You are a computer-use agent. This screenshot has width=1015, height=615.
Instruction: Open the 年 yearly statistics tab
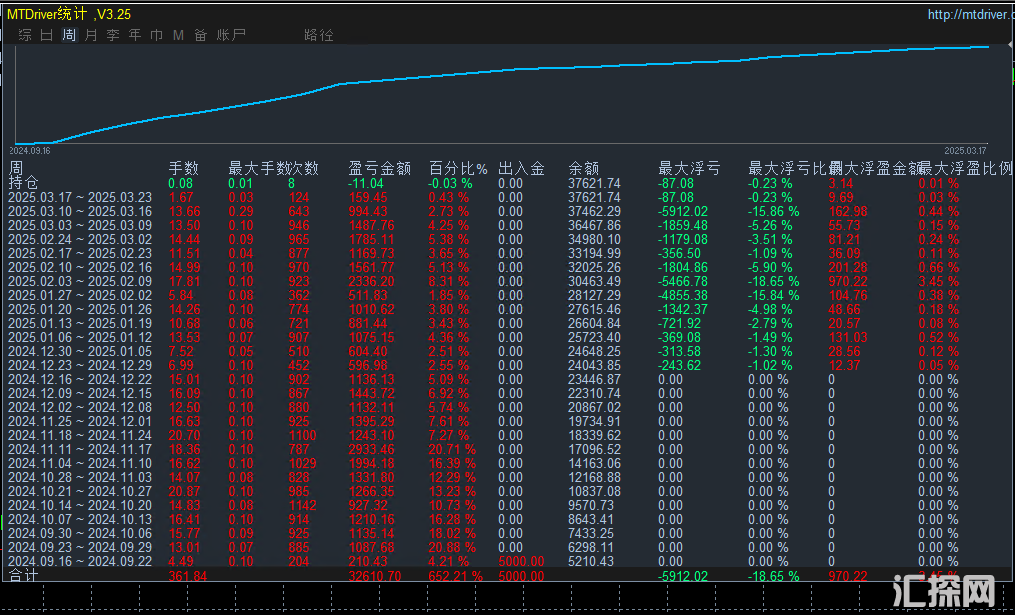coord(135,35)
